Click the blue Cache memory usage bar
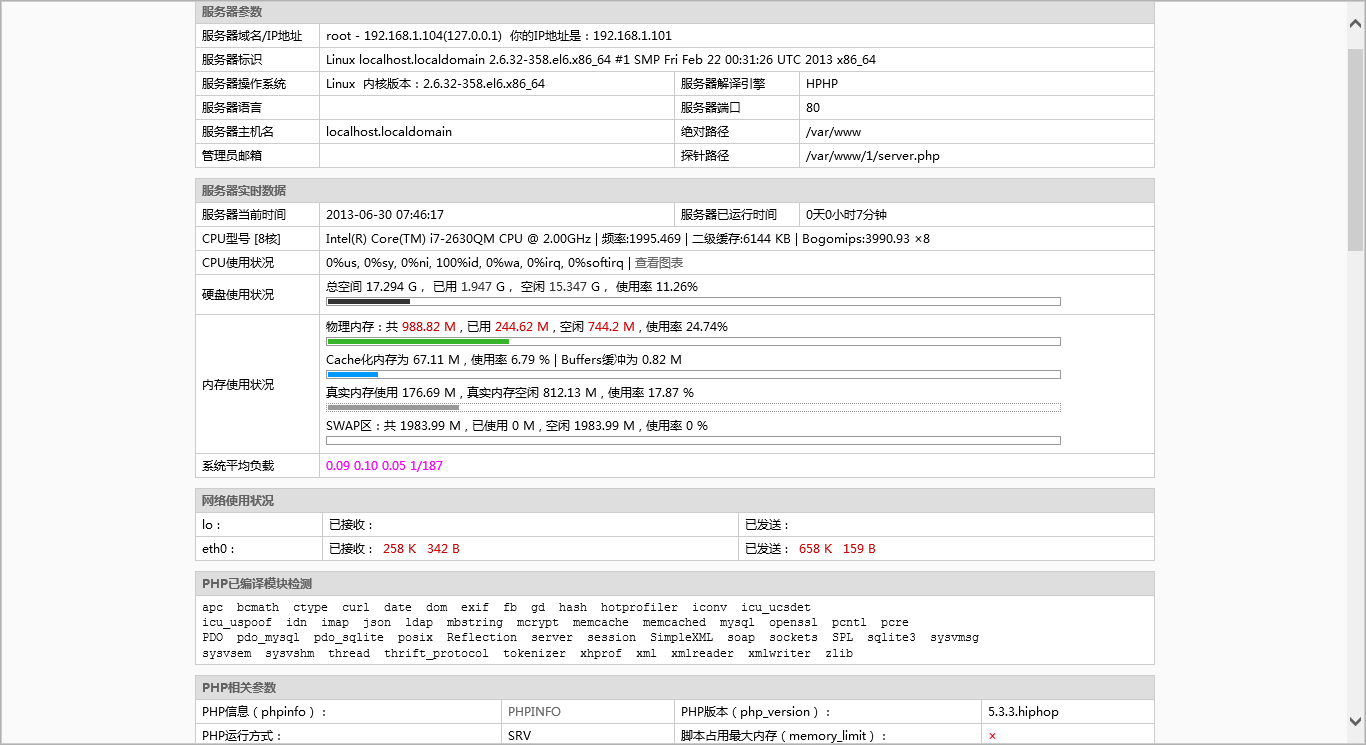This screenshot has height=745, width=1366. [352, 375]
